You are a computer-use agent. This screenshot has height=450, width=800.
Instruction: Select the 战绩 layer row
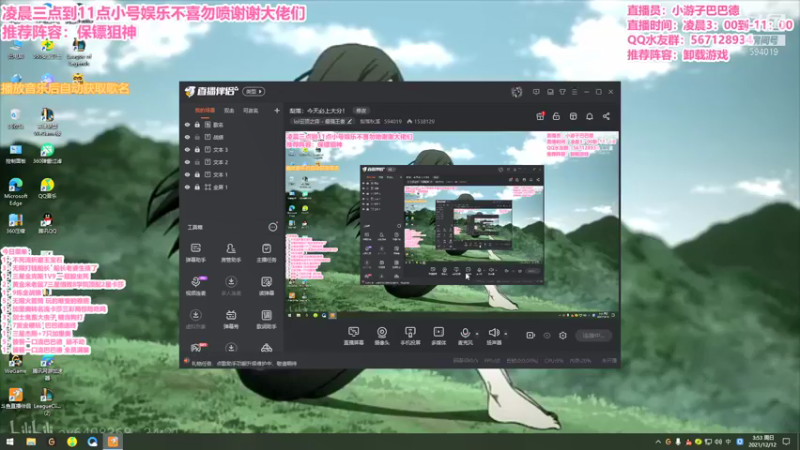pos(232,137)
